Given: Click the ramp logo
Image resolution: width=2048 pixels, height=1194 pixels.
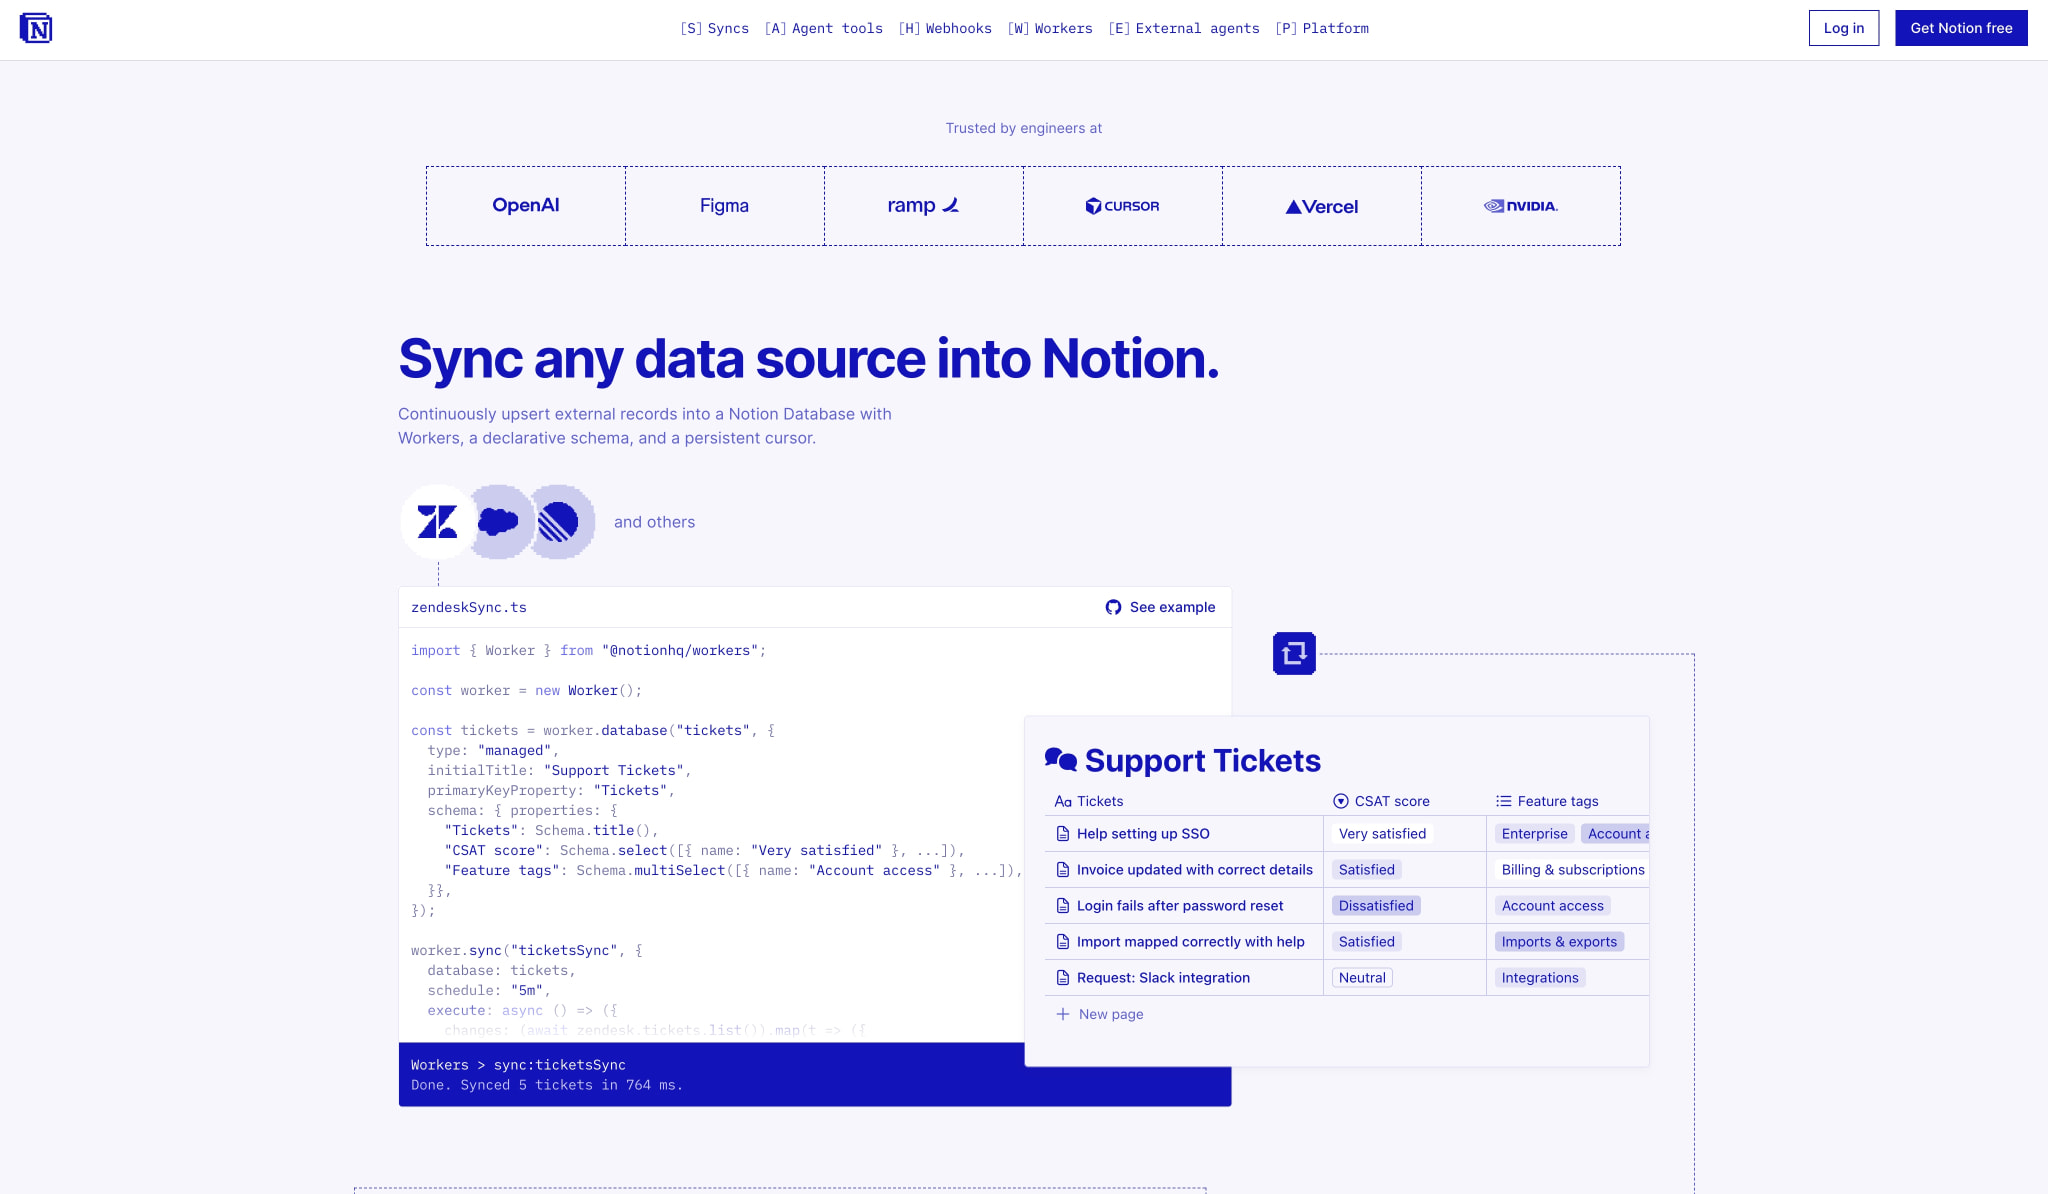Looking at the screenshot, I should [923, 205].
